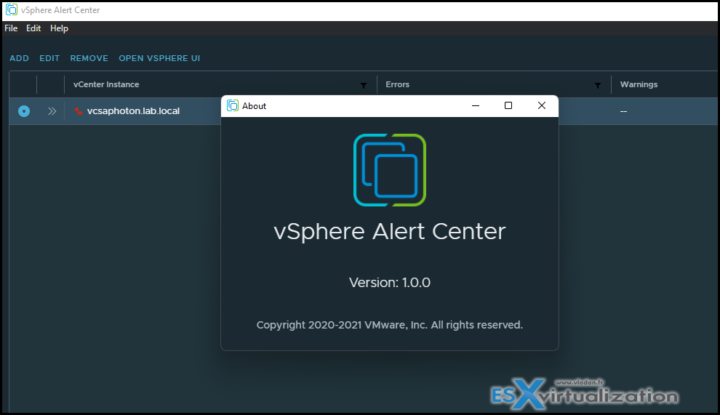
Task: Open the Help menu
Action: click(59, 28)
